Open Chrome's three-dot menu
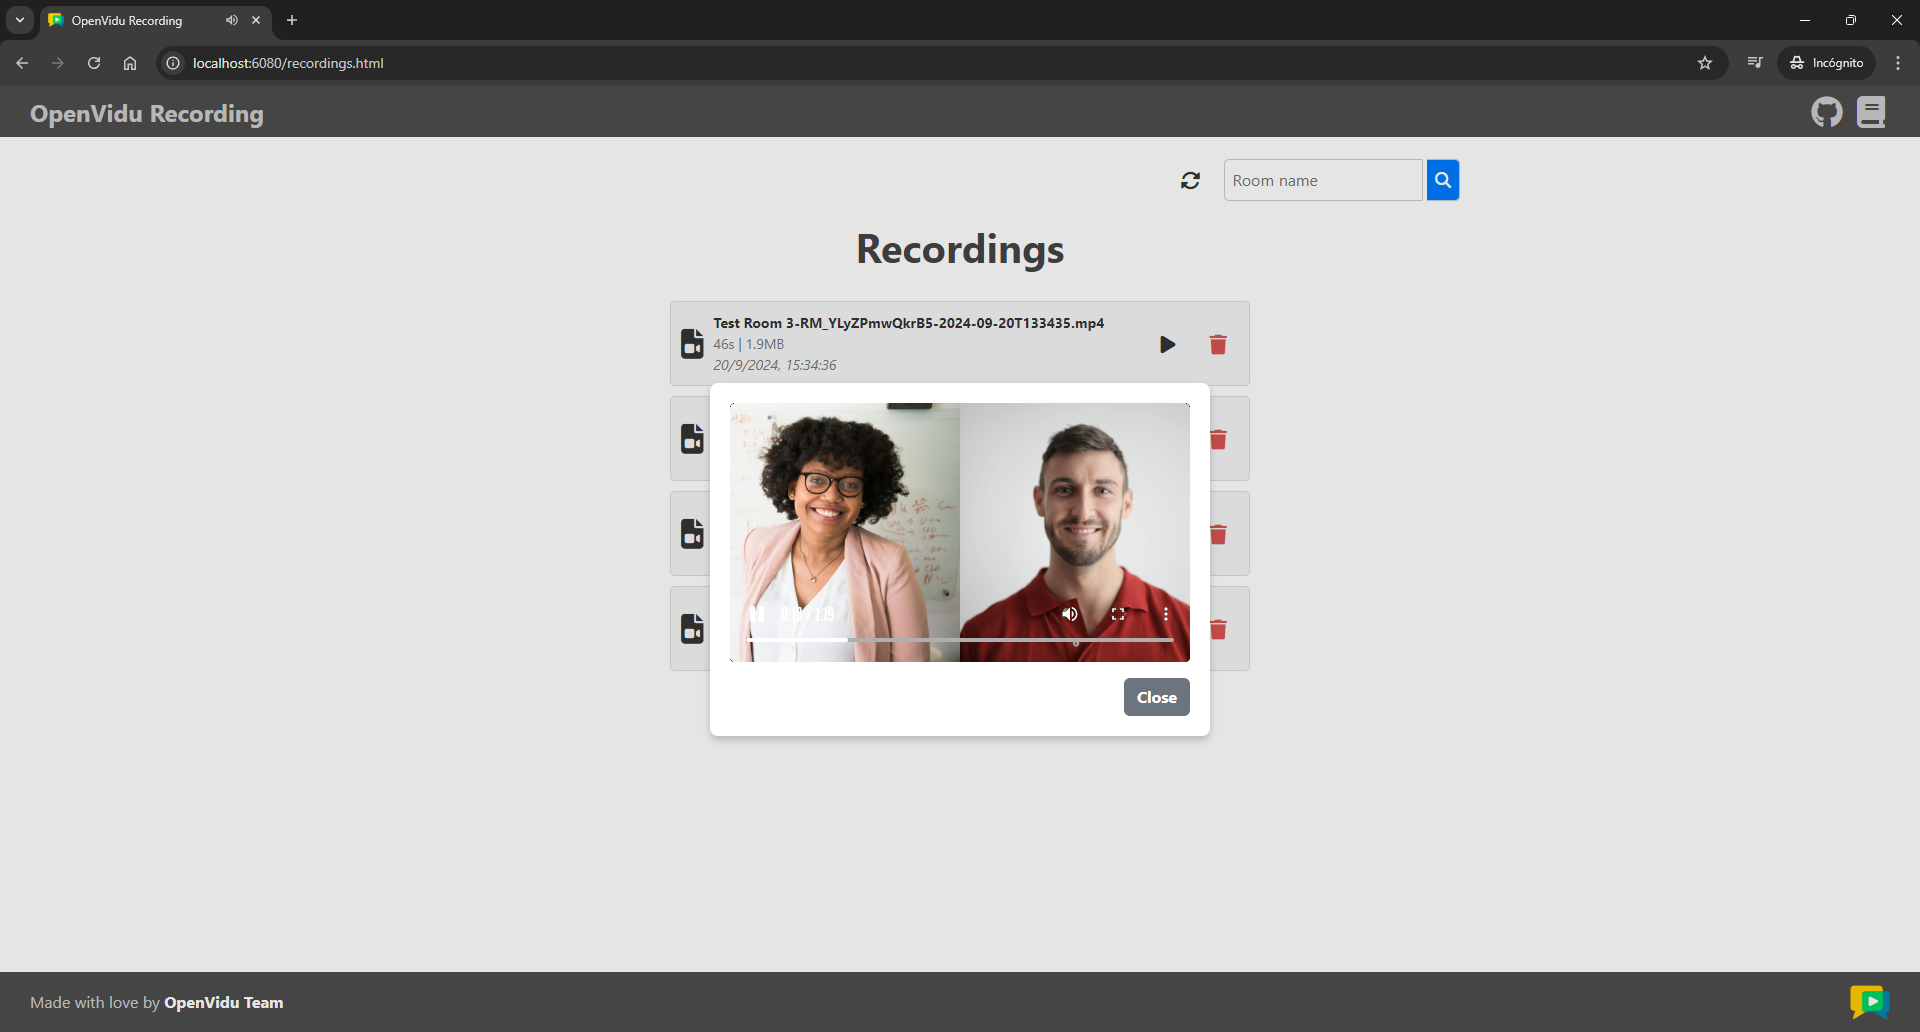The width and height of the screenshot is (1920, 1032). (1897, 63)
